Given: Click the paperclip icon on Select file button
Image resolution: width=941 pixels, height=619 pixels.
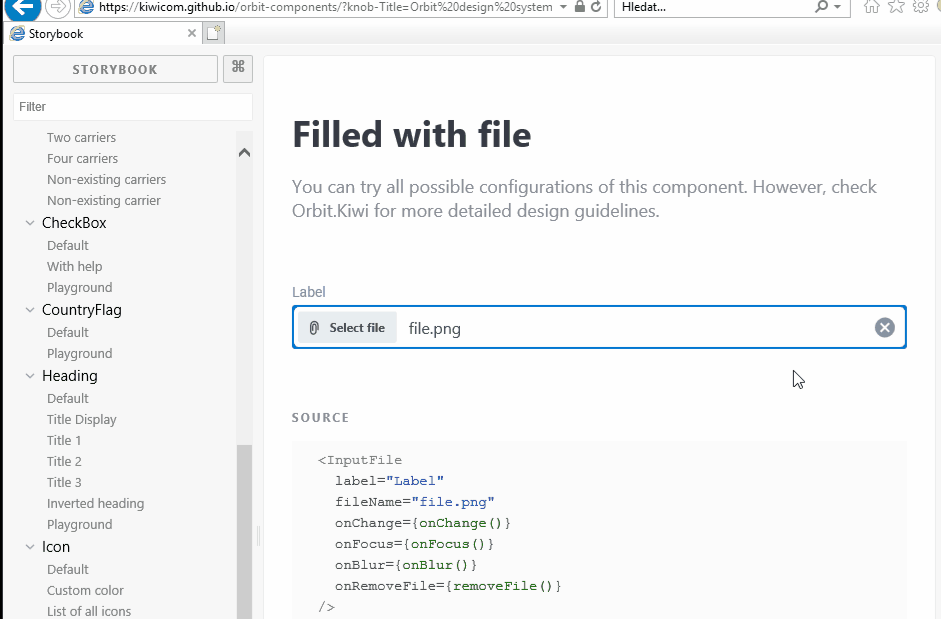Looking at the screenshot, I should coord(314,327).
